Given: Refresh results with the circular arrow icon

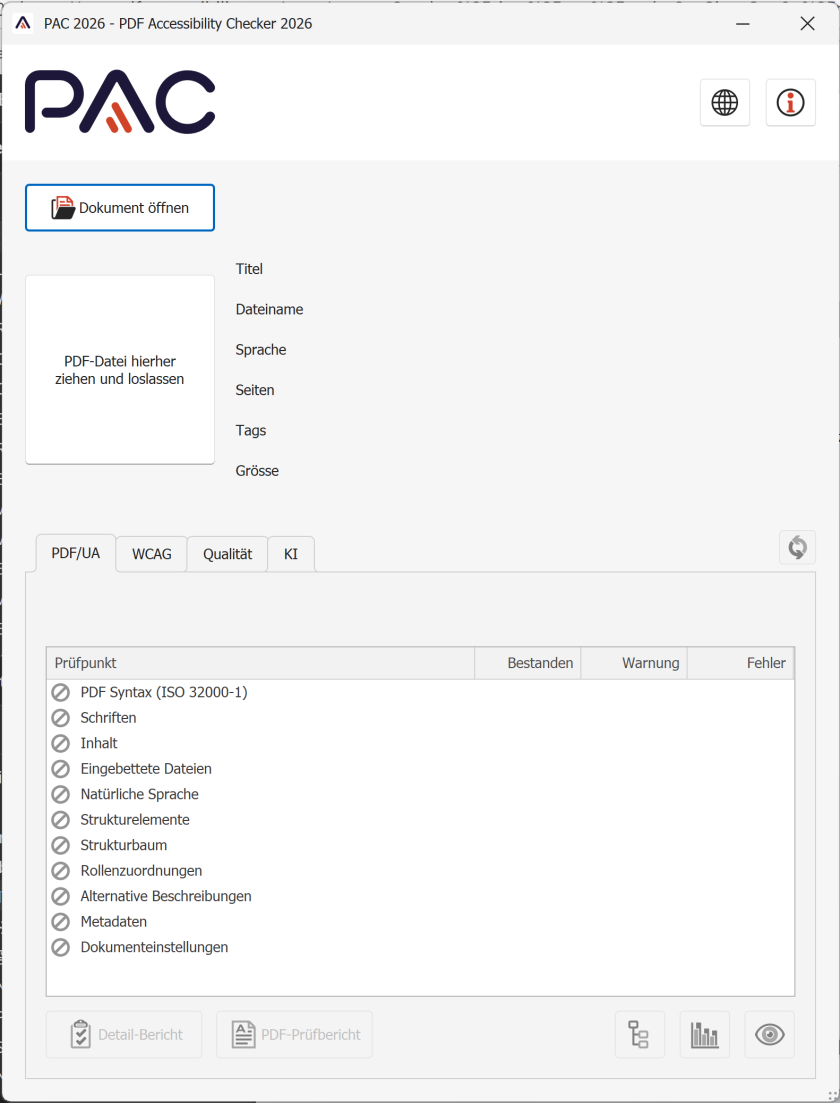Looking at the screenshot, I should [797, 547].
